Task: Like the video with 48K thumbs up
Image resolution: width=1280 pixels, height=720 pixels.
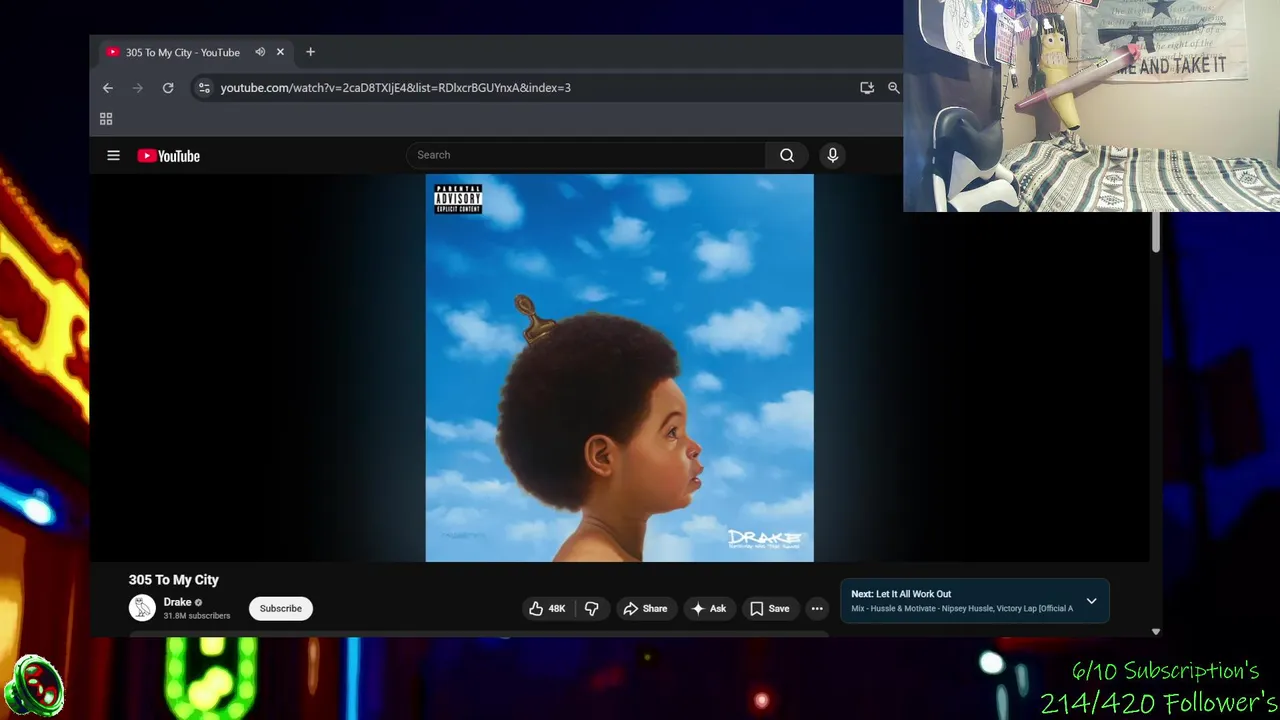Action: [x=547, y=608]
